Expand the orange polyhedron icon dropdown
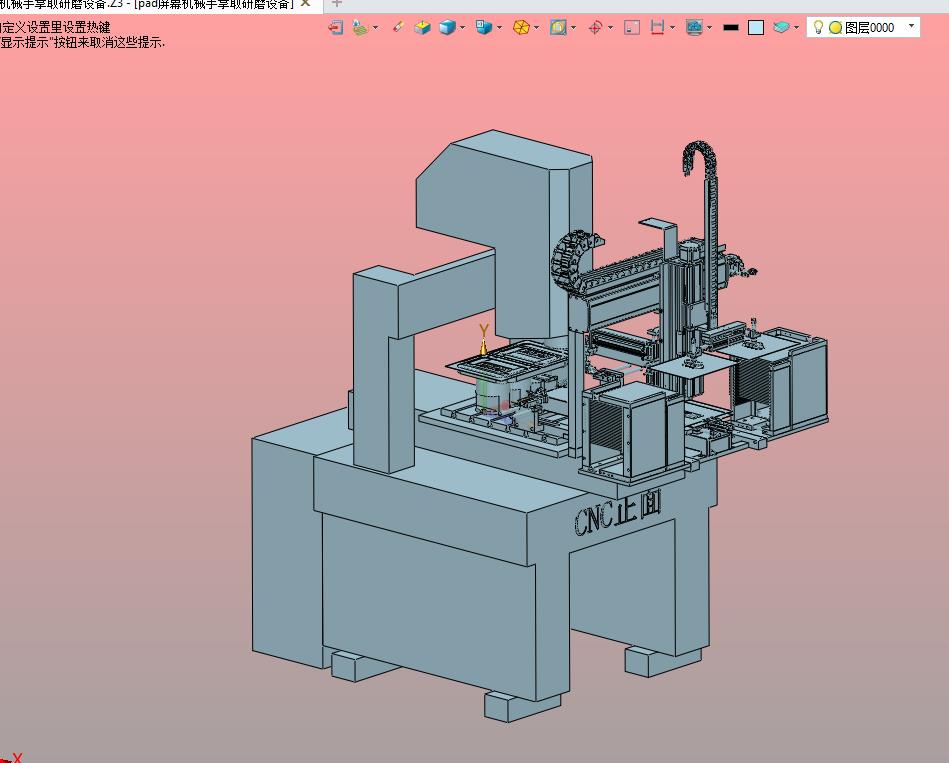This screenshot has width=949, height=763. [x=536, y=27]
